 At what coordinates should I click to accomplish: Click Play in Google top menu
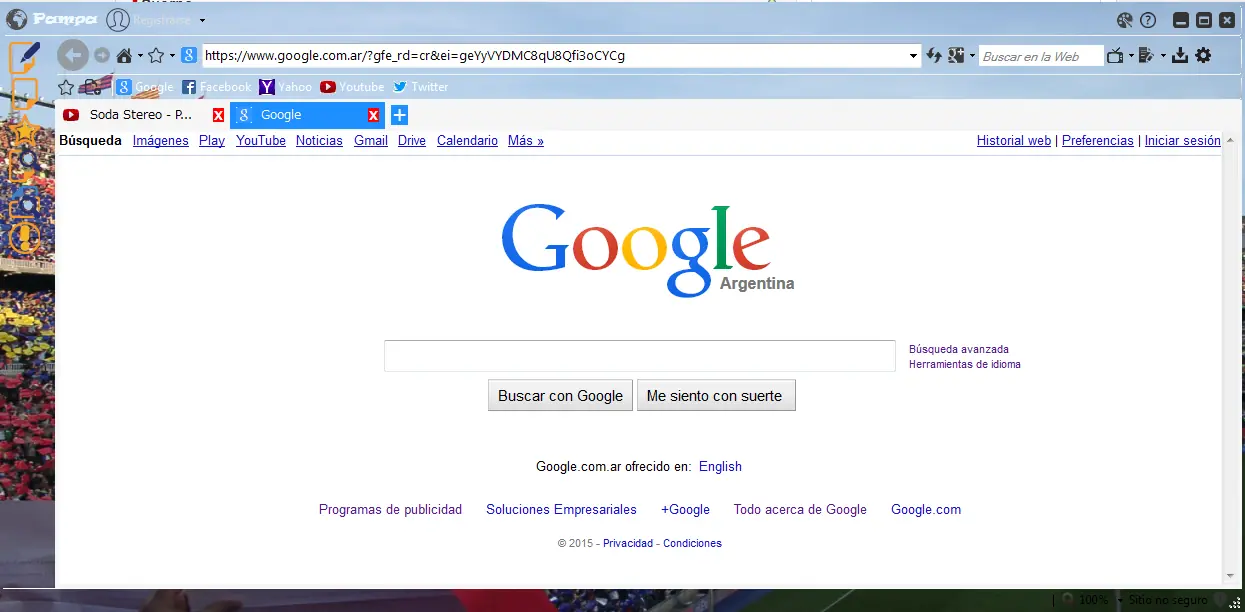click(212, 141)
